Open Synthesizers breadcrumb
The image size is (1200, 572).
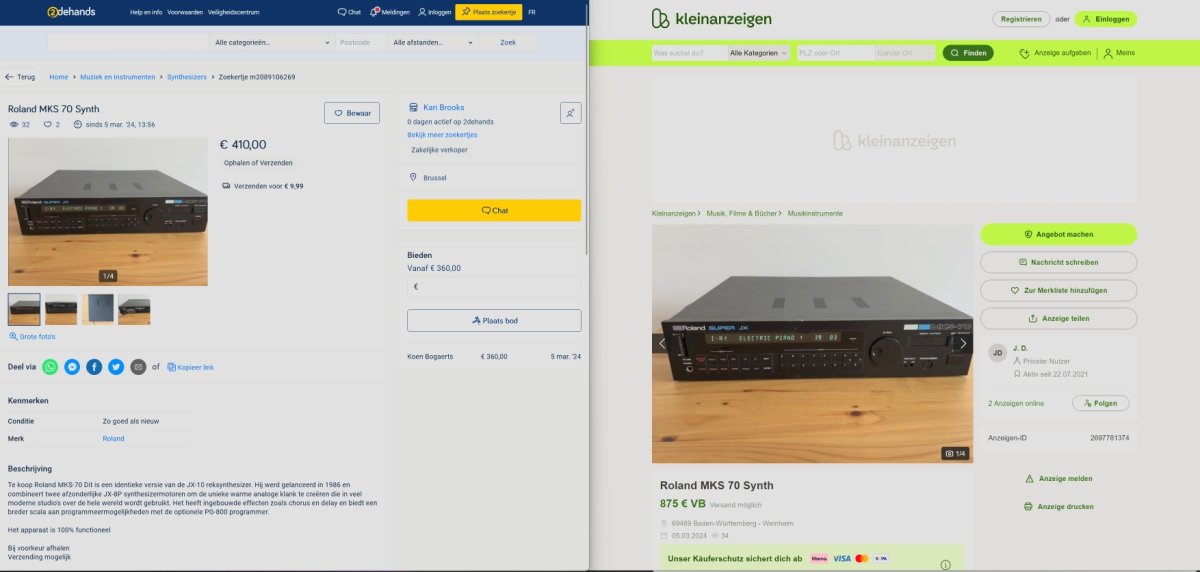(x=187, y=77)
